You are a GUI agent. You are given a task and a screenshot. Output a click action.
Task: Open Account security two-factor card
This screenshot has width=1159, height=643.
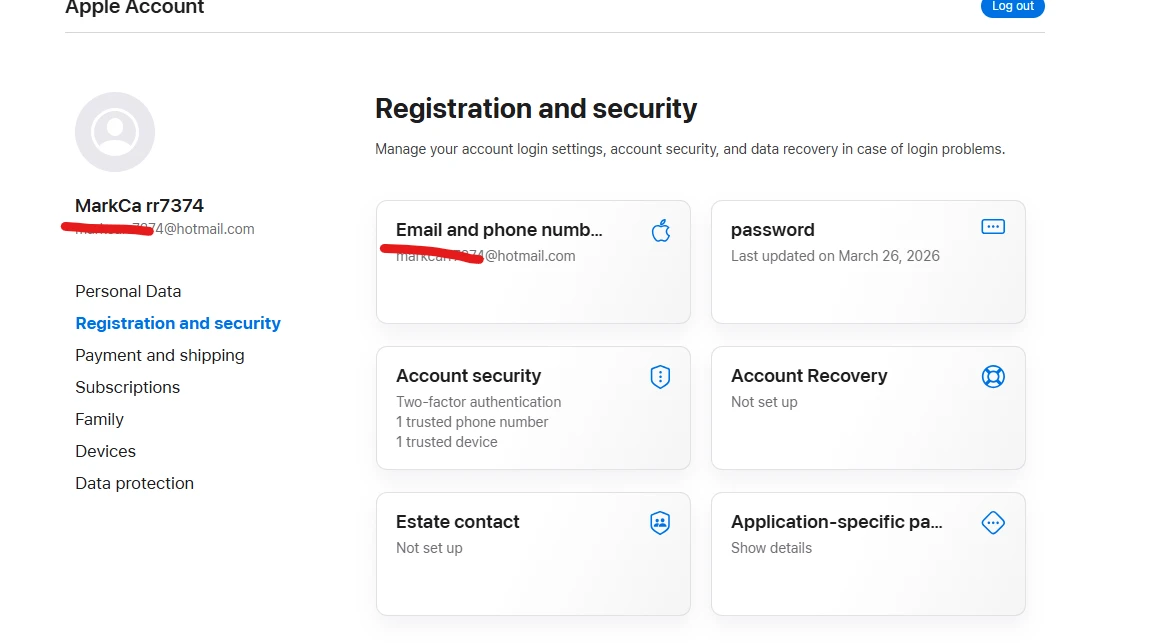[533, 408]
